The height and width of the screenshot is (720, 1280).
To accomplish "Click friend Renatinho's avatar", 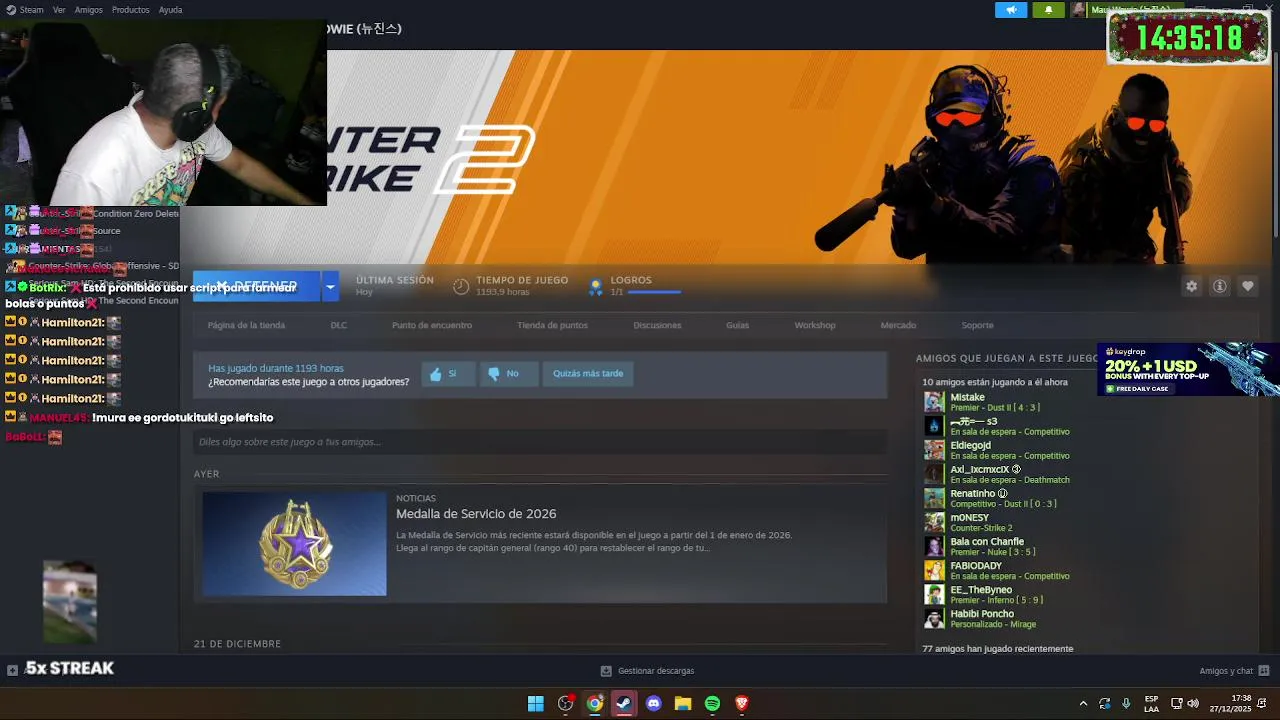I will pos(934,498).
